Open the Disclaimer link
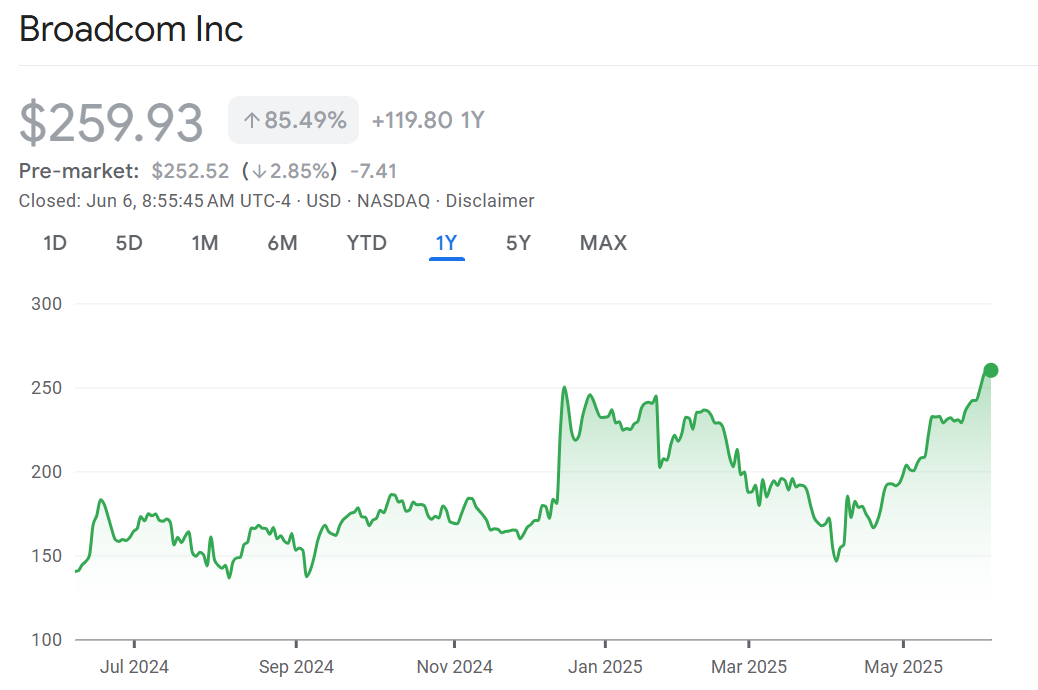The height and width of the screenshot is (690, 1038). (x=489, y=201)
